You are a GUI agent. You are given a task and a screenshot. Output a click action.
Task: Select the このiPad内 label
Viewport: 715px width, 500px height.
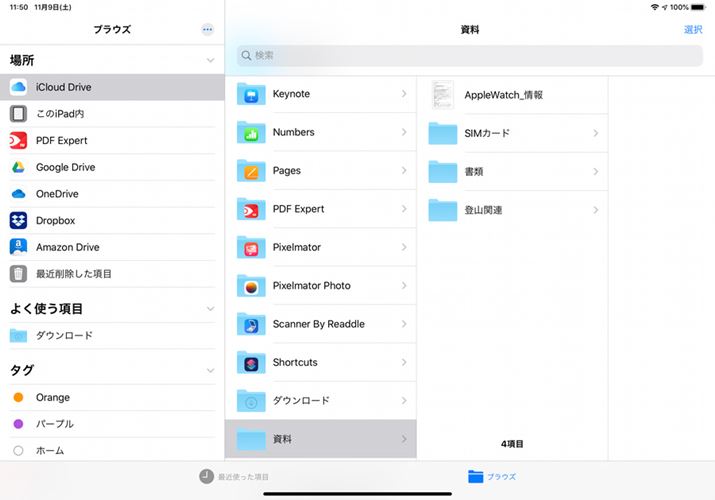coord(60,113)
